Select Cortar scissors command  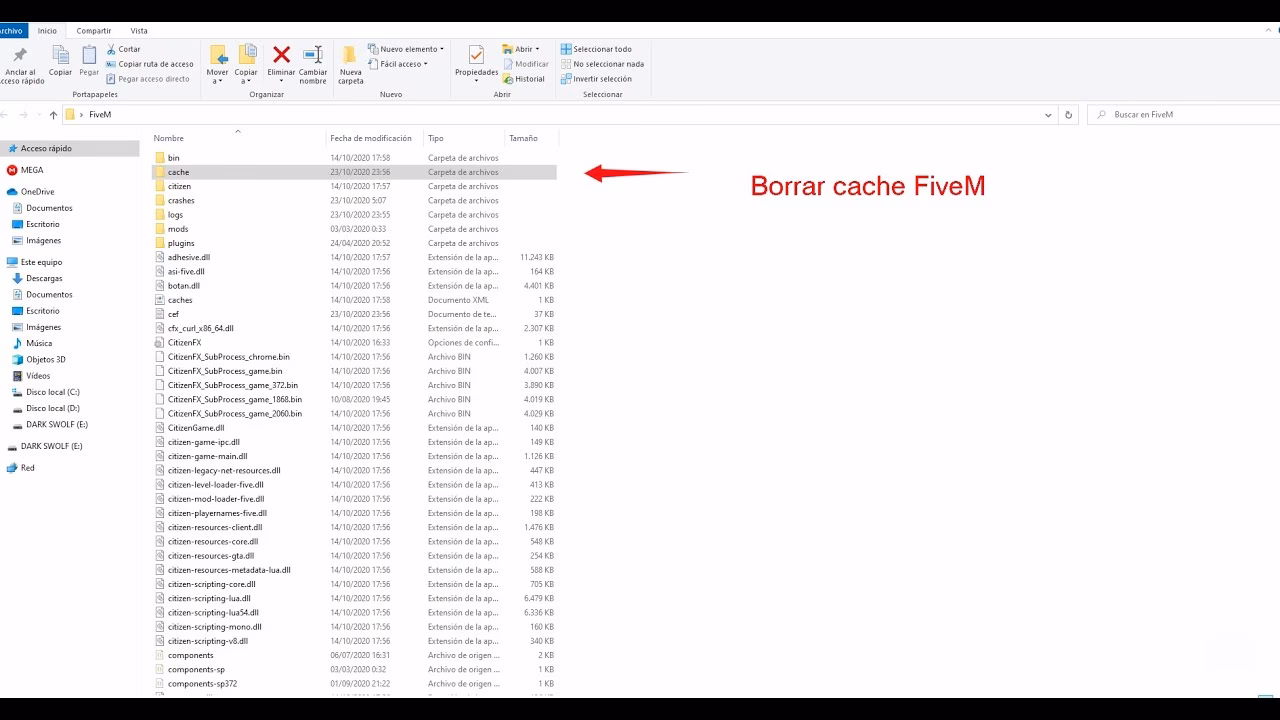(x=123, y=49)
